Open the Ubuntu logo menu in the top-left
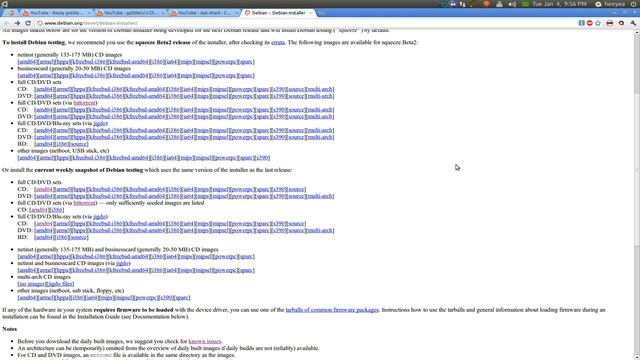This screenshot has height=360, width=640. 4,4
